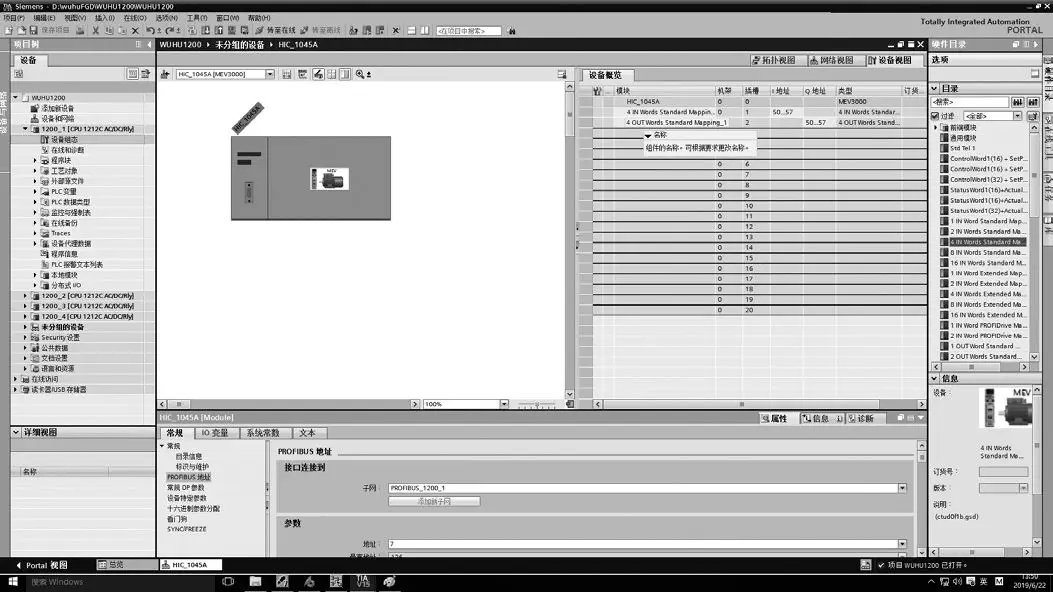Click the MEV device module in canvas

coord(329,179)
